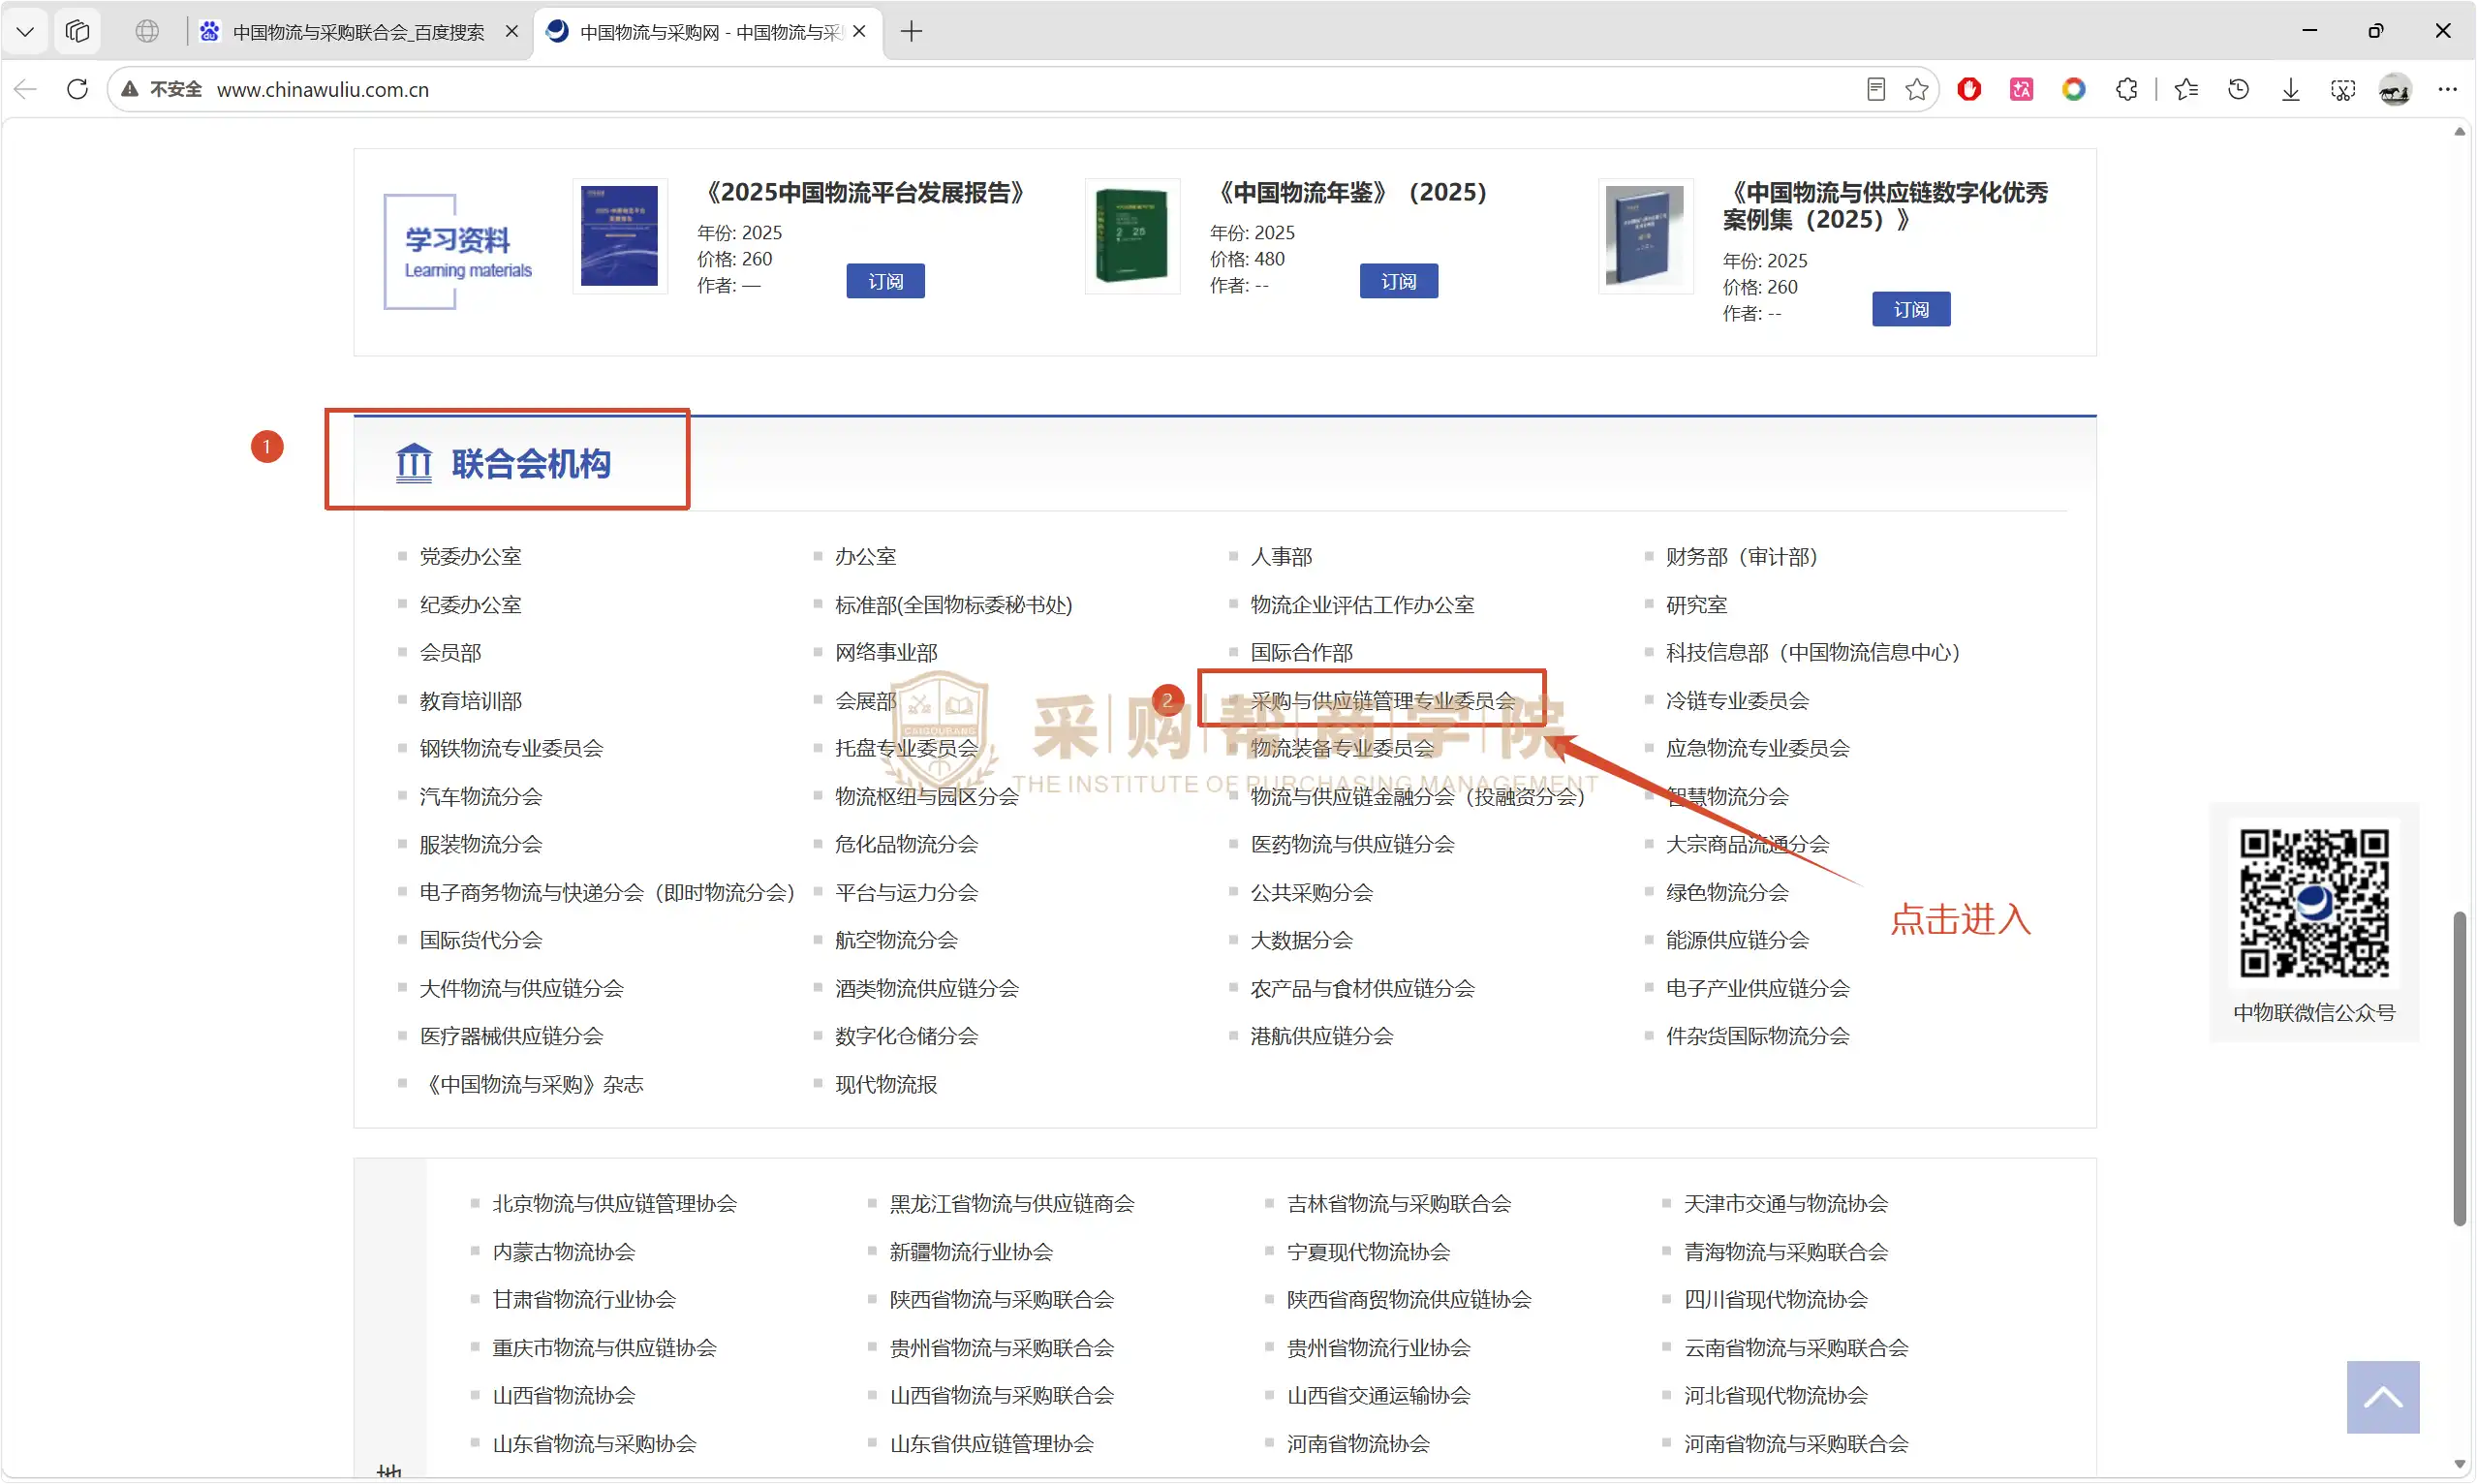Open the 航空物流分会 link
This screenshot has width=2477, height=1484.
tap(896, 940)
